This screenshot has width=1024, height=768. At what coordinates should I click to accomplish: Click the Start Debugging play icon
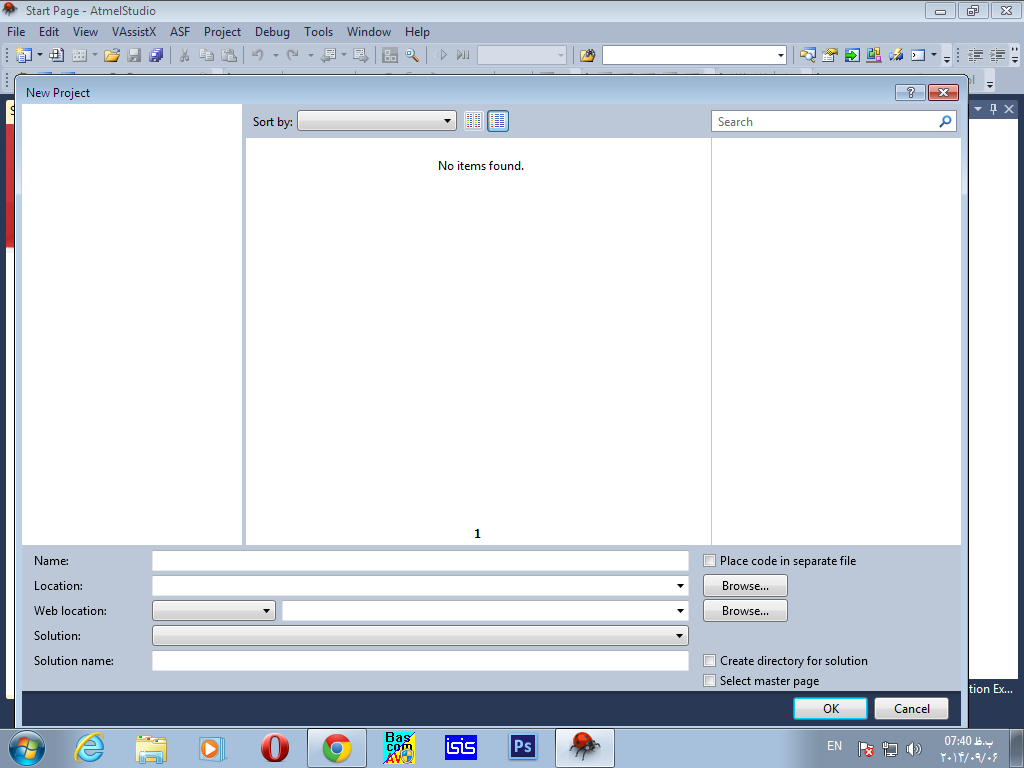[x=441, y=56]
